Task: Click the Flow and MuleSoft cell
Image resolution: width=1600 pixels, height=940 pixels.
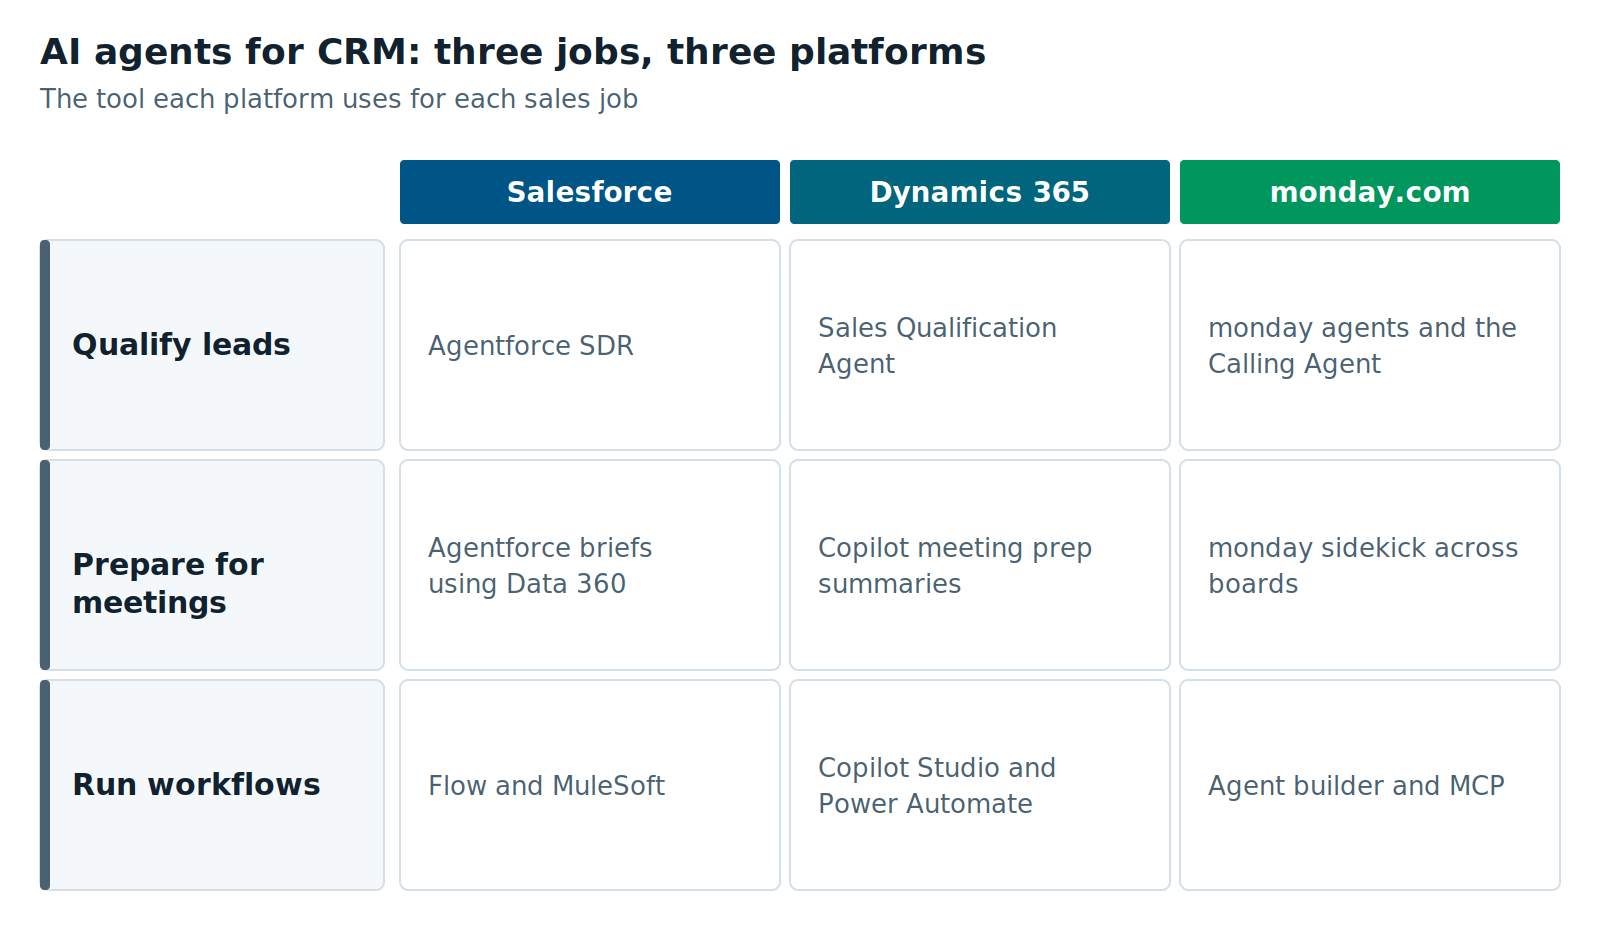Action: [x=590, y=785]
